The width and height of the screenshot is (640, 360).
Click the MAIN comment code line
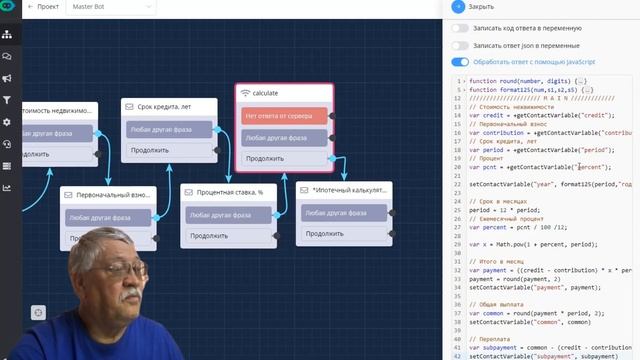(541, 98)
